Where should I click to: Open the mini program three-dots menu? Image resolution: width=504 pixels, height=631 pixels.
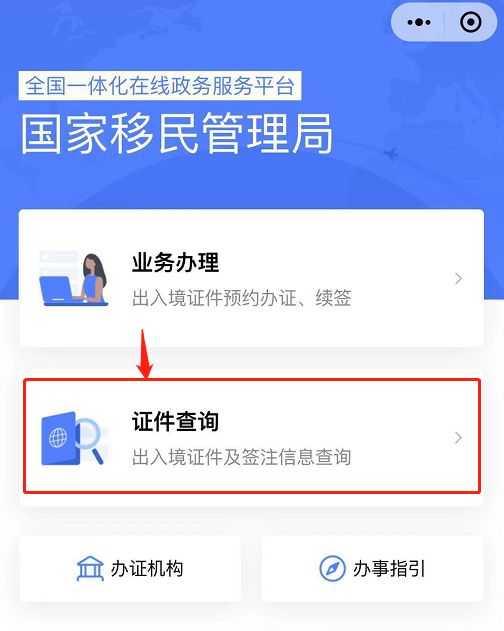419,22
